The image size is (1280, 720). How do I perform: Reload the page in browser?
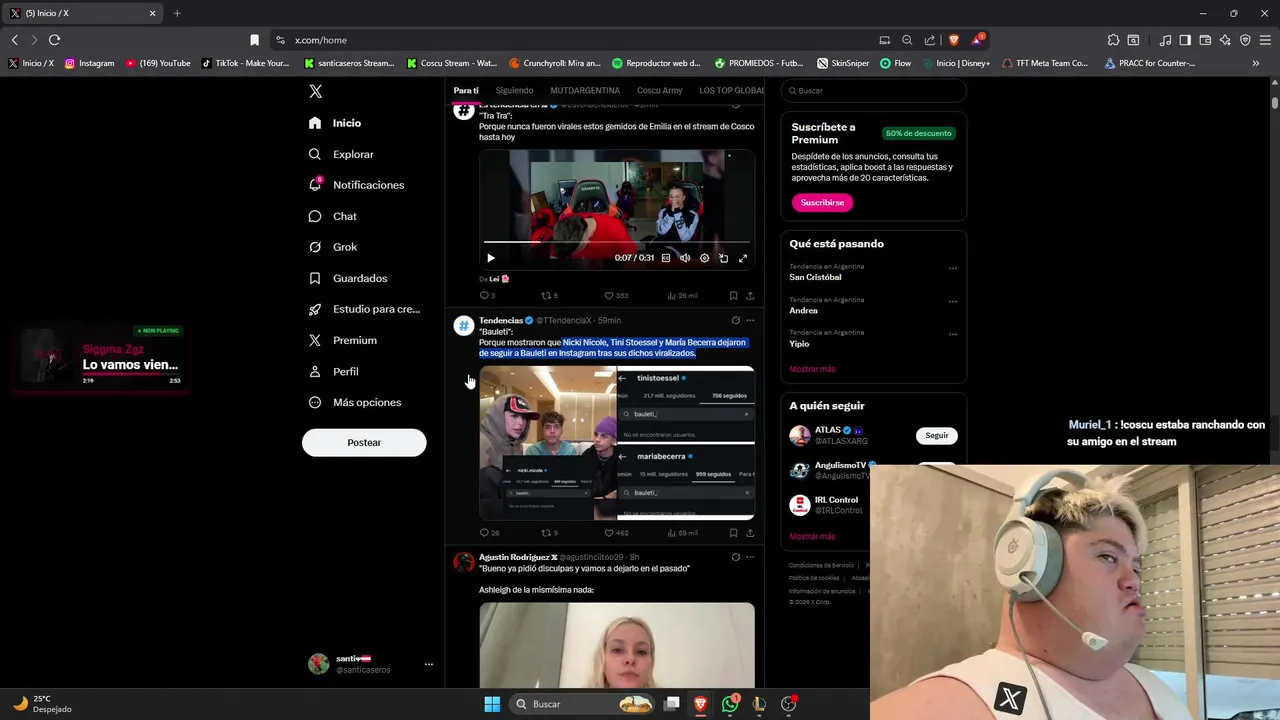tap(54, 40)
